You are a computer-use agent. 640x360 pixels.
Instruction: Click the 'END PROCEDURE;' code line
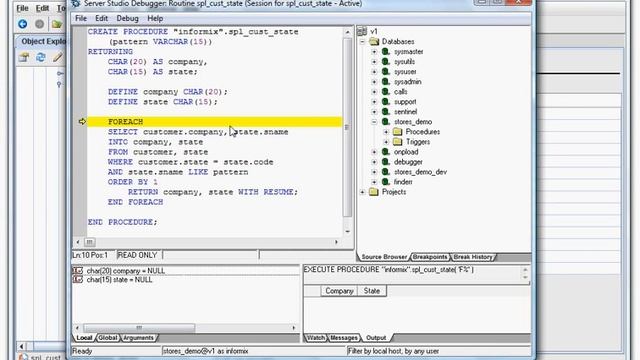click(x=122, y=222)
